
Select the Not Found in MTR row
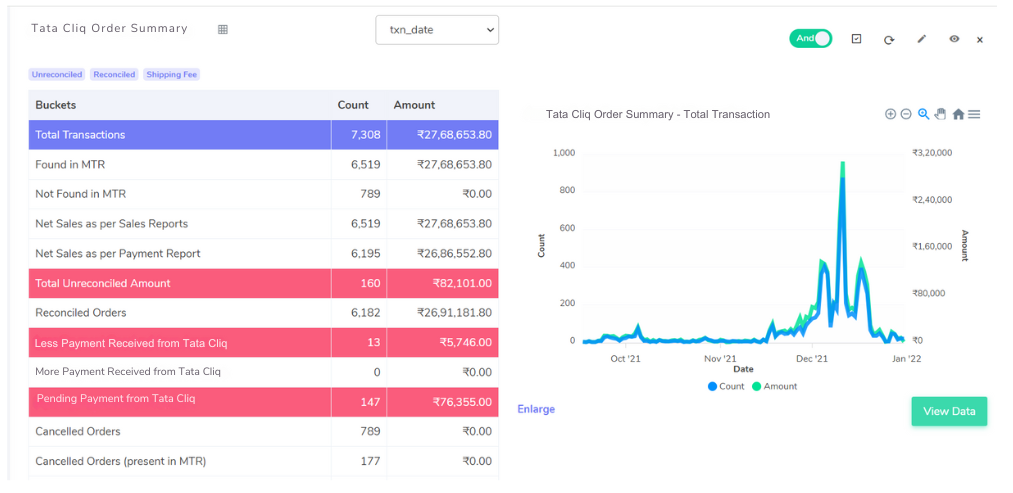click(x=264, y=194)
